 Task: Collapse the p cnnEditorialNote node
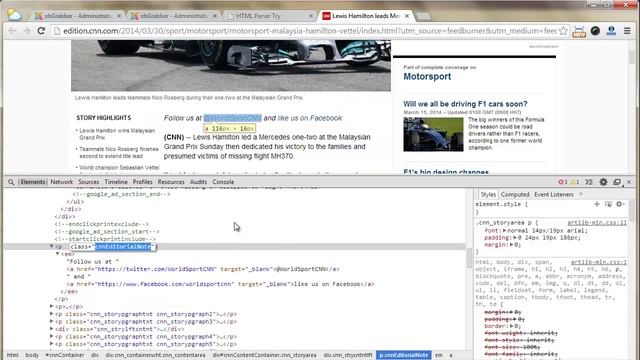tap(51, 246)
